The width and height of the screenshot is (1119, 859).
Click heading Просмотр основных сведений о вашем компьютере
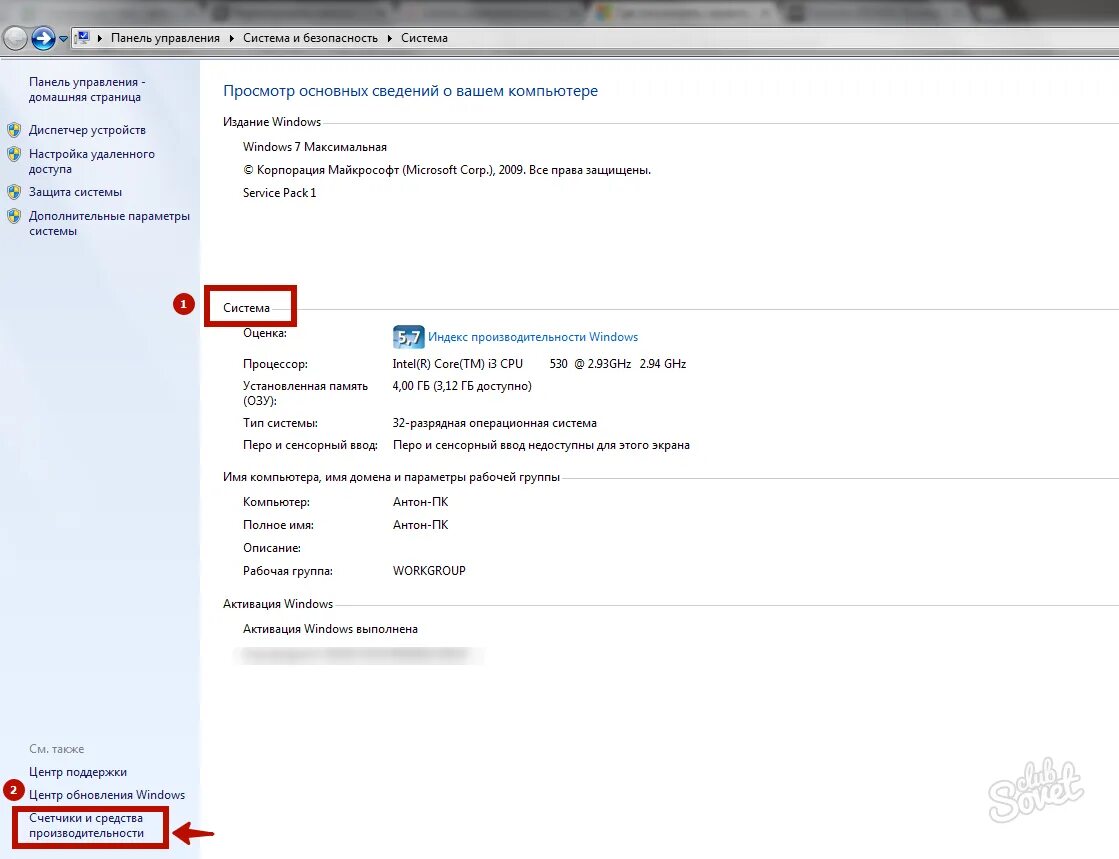410,91
